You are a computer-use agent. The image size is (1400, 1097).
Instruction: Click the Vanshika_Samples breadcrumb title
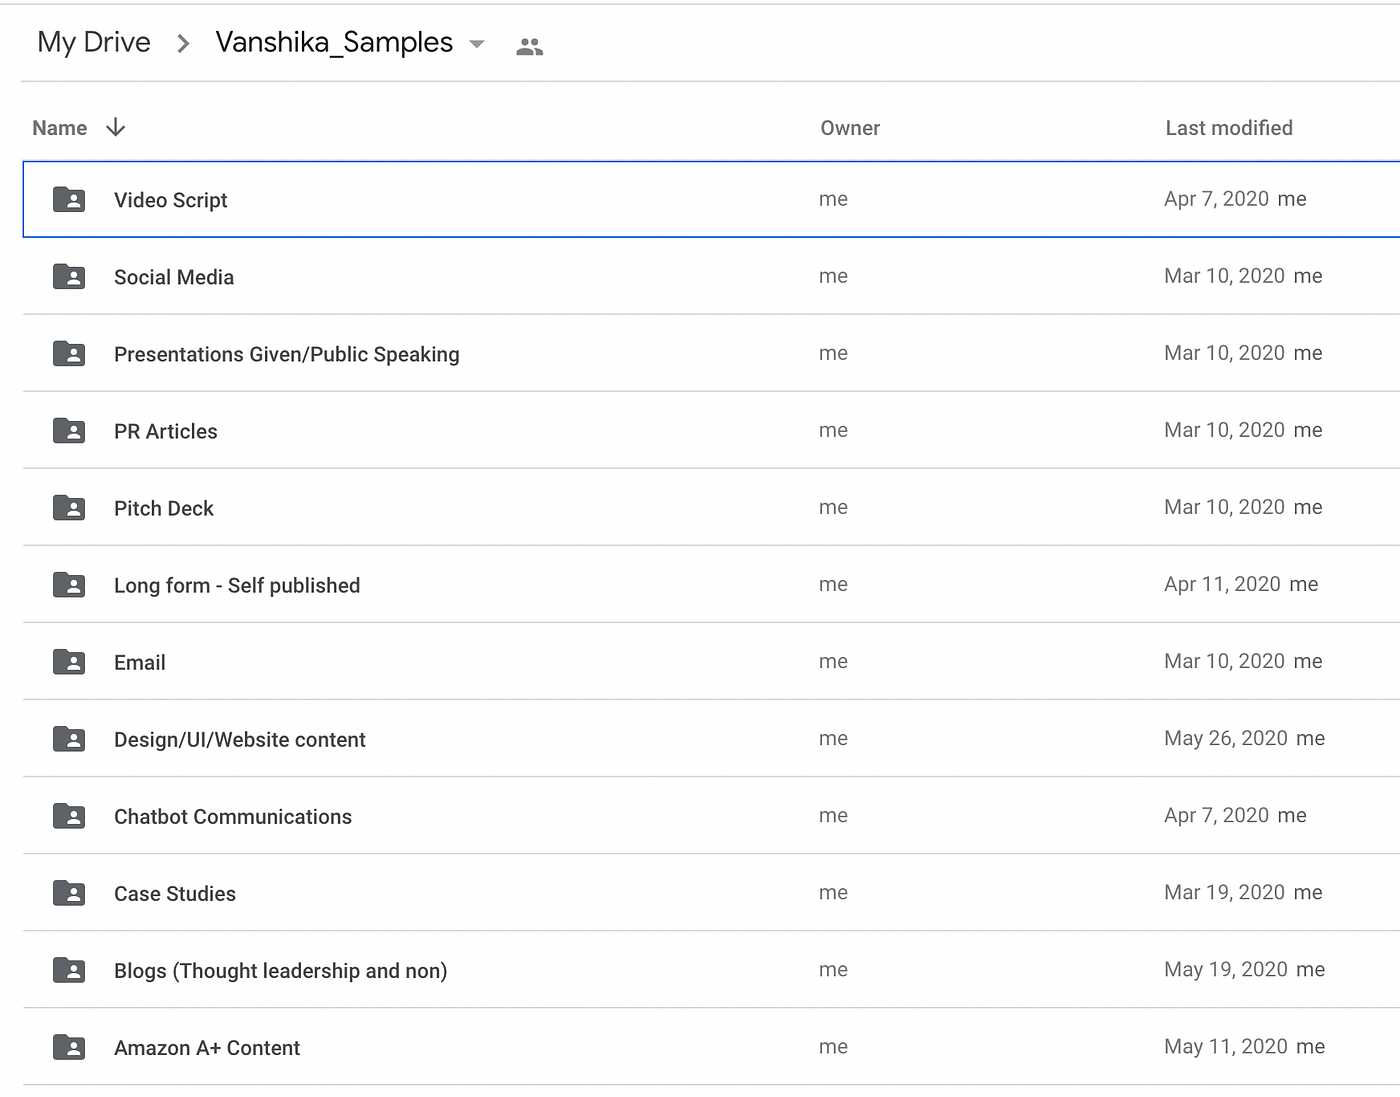click(x=334, y=42)
